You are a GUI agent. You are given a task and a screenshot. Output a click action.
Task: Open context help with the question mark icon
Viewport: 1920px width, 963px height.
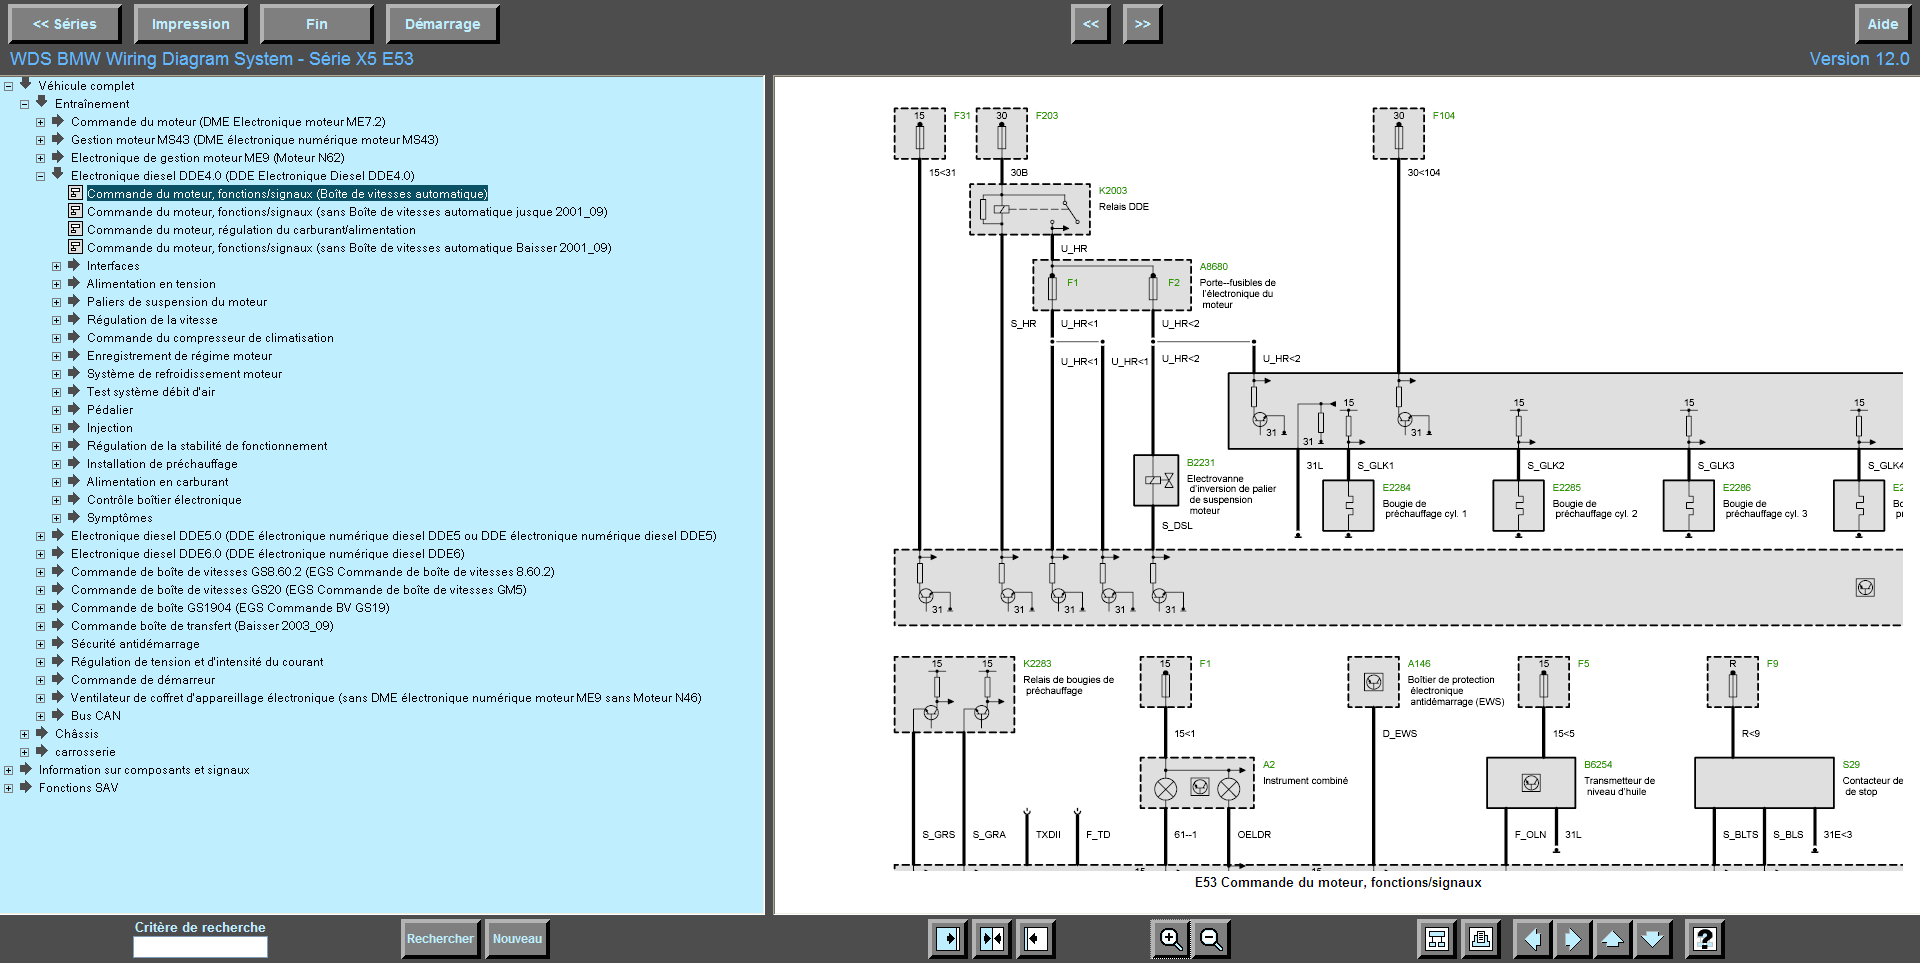(1705, 939)
